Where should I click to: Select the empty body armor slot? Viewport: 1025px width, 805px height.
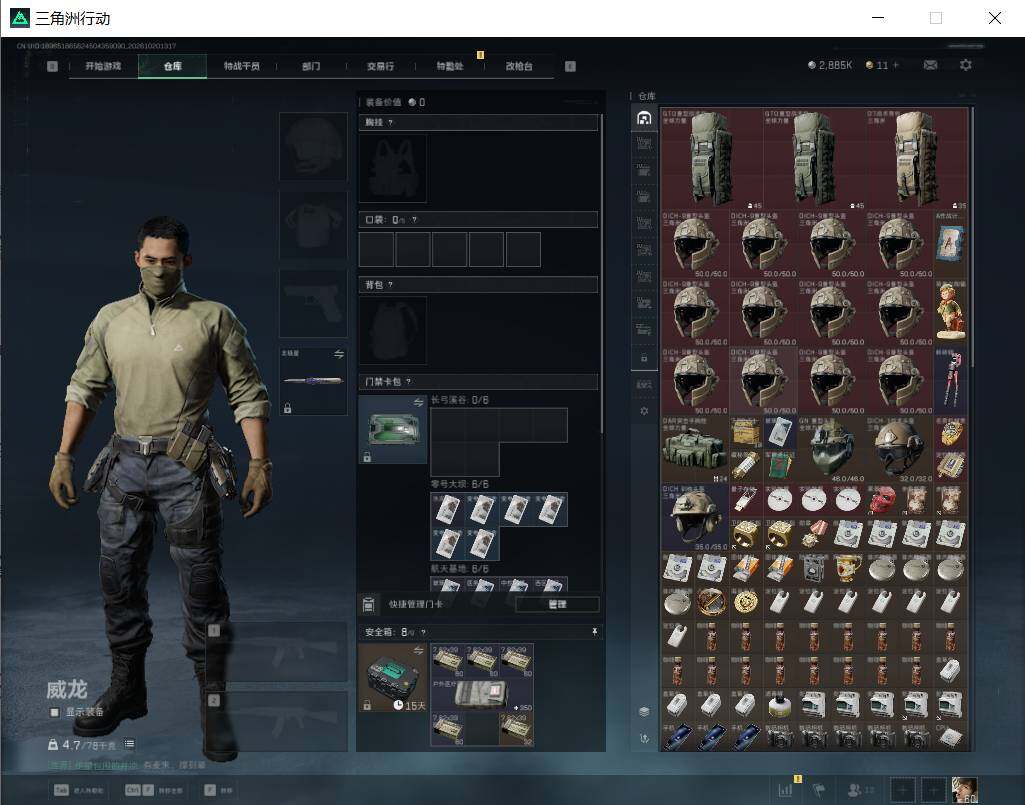tap(313, 224)
